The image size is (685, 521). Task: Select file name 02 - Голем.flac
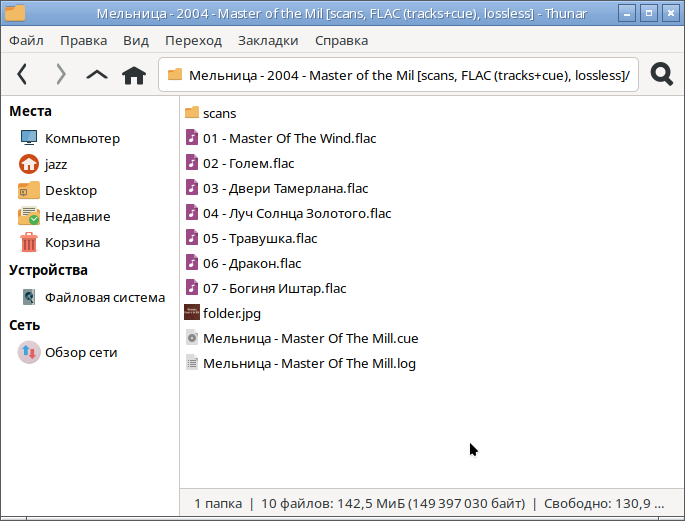click(x=249, y=163)
